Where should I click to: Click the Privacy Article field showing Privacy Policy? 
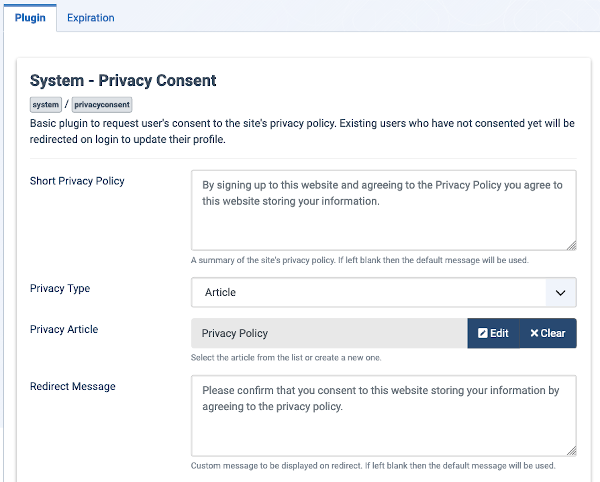point(329,333)
